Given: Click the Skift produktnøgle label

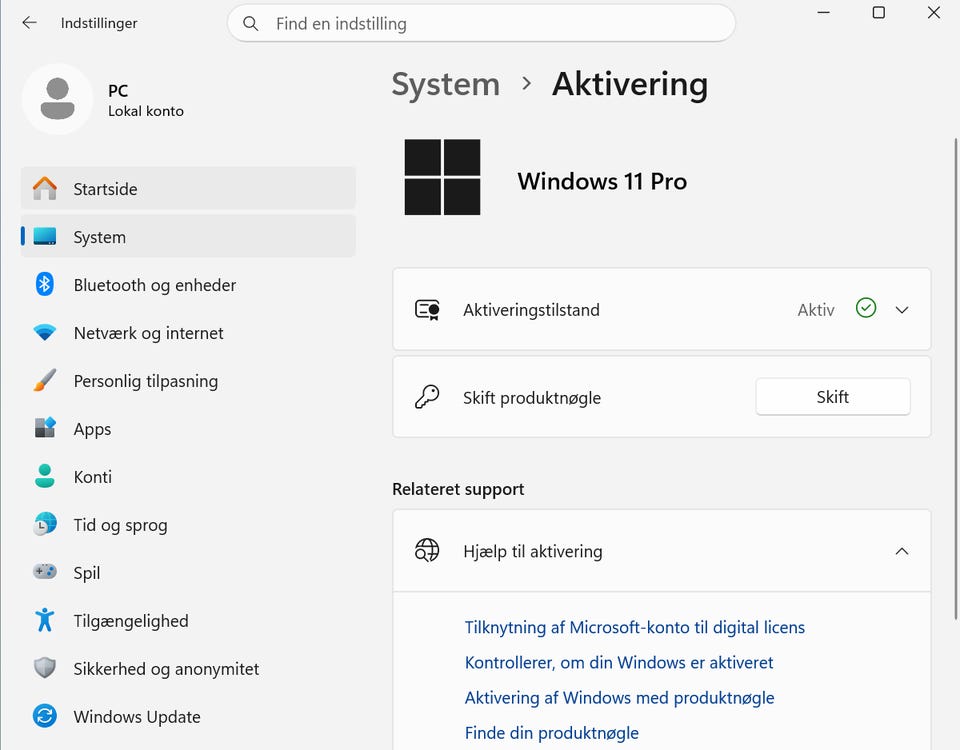Looking at the screenshot, I should pyautogui.click(x=531, y=398).
